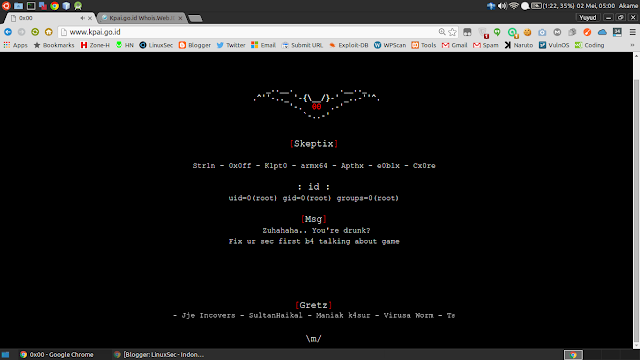
Task: Click the green circular extension with orange badge
Action: (513, 33)
